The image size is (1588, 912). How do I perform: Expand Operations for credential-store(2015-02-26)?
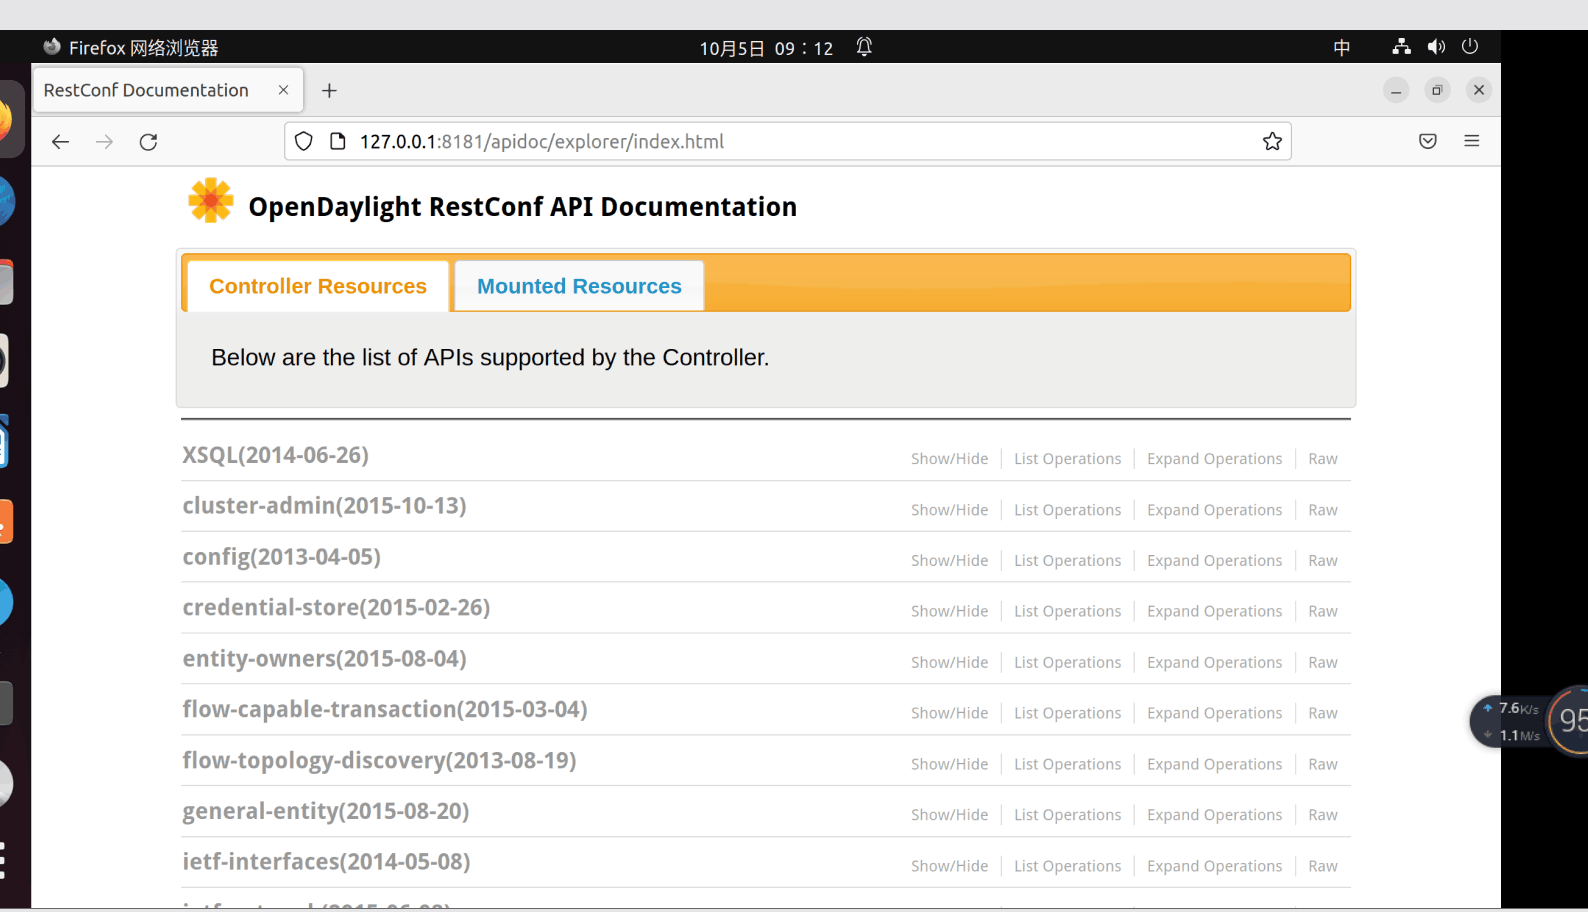pyautogui.click(x=1214, y=612)
